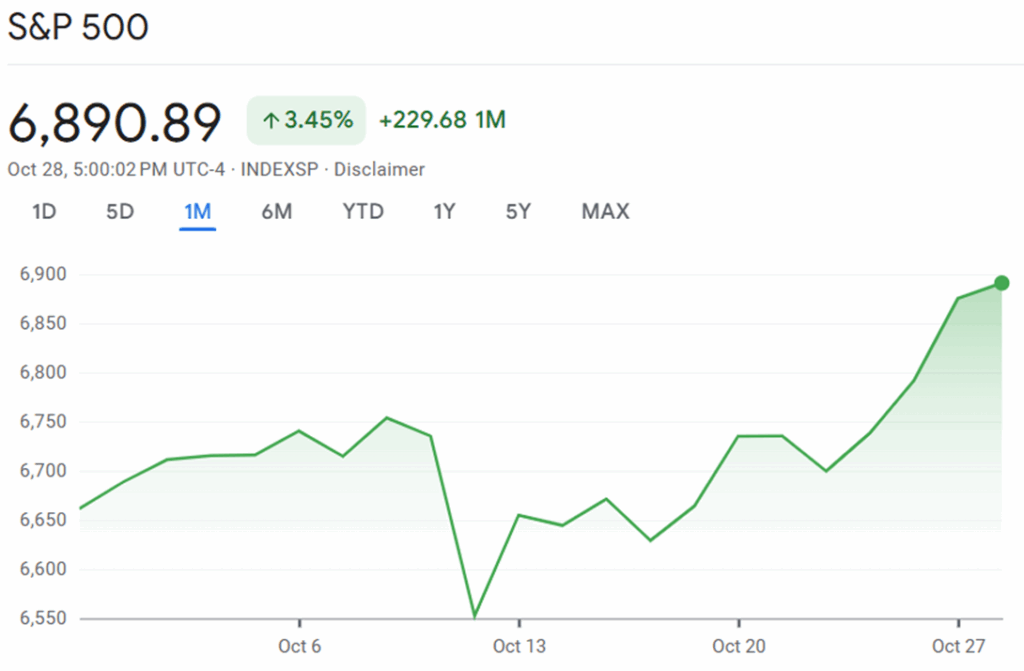Click the Oct 13 axis label
This screenshot has height=671, width=1024.
[x=519, y=646]
